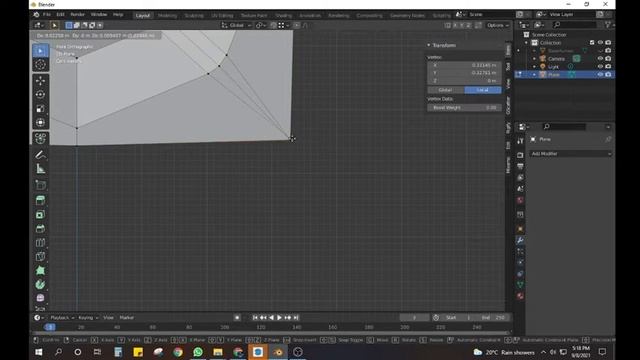
Task: Open the timeline Marker menu
Action: coord(127,318)
